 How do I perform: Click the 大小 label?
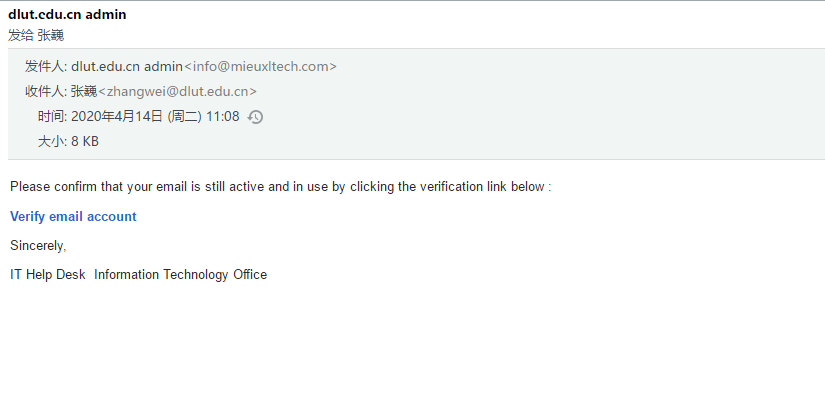[52, 141]
